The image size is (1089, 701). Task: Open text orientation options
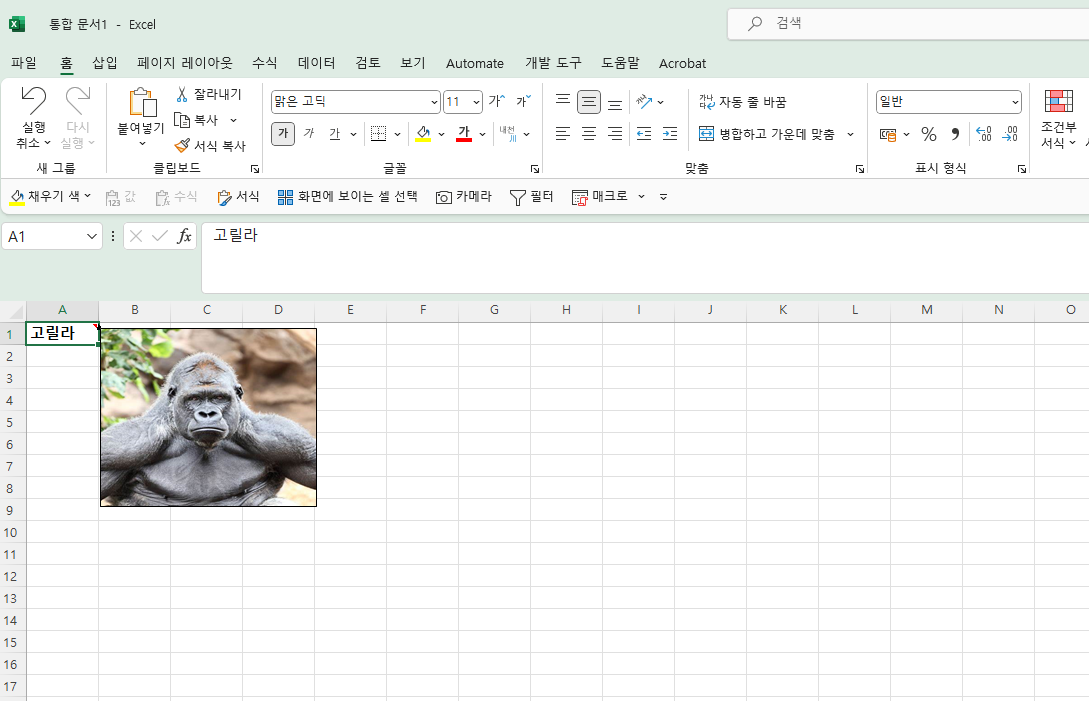pyautogui.click(x=650, y=102)
